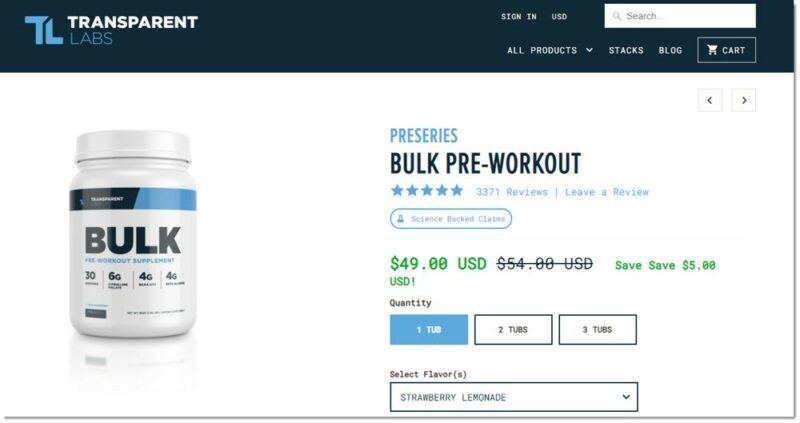
Task: Open the Blog menu item
Action: pyautogui.click(x=670, y=50)
